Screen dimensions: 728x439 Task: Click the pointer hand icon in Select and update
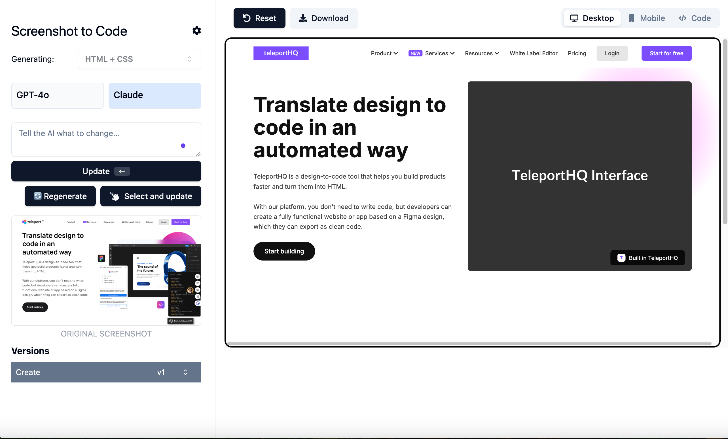pyautogui.click(x=114, y=196)
